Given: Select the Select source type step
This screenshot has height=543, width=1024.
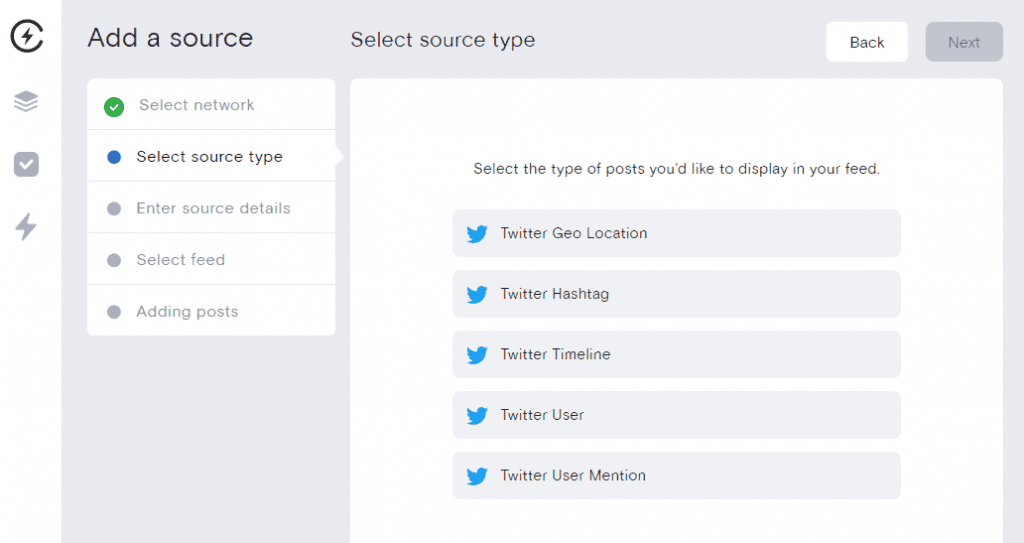Looking at the screenshot, I should point(211,156).
